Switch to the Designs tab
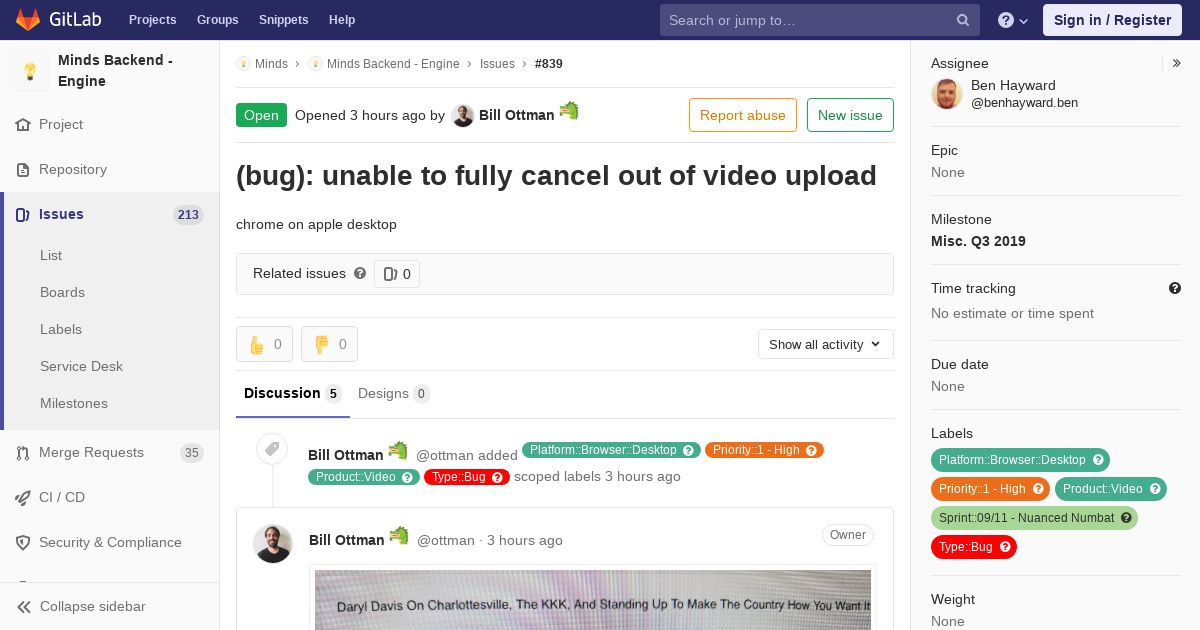1200x630 pixels. (394, 394)
